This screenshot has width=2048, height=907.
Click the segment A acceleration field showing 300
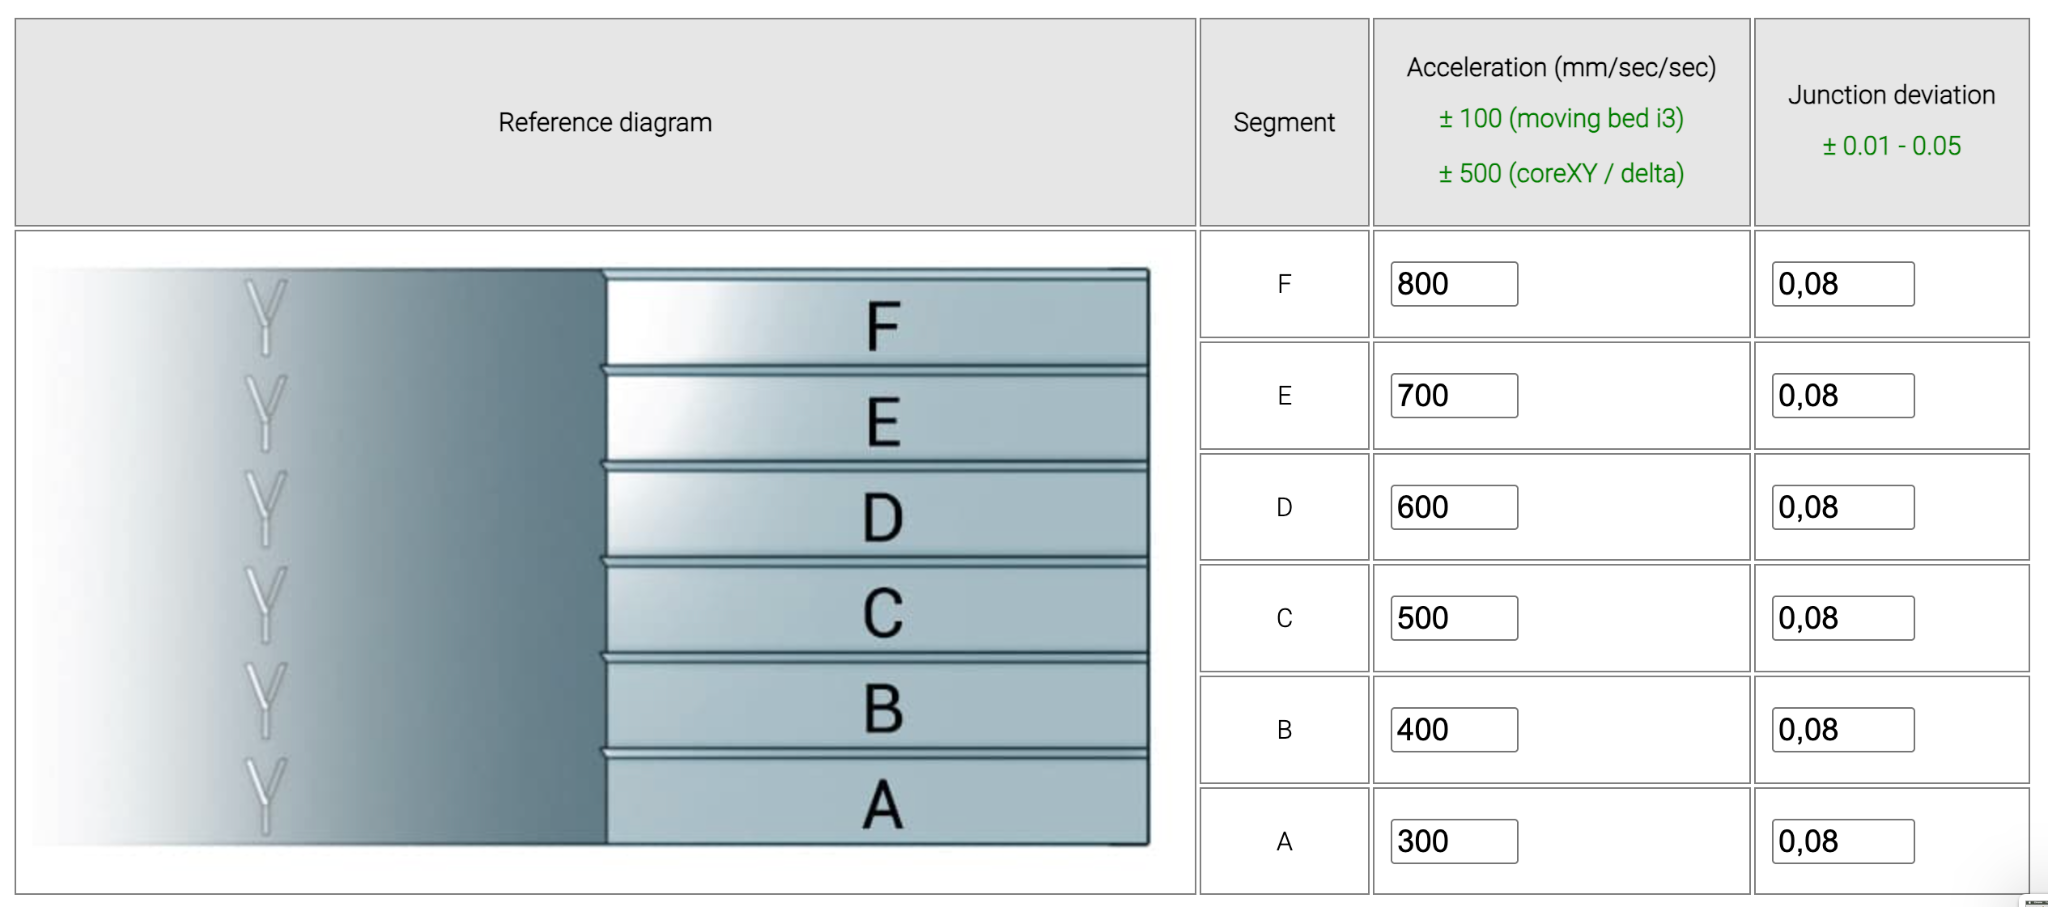[1454, 841]
